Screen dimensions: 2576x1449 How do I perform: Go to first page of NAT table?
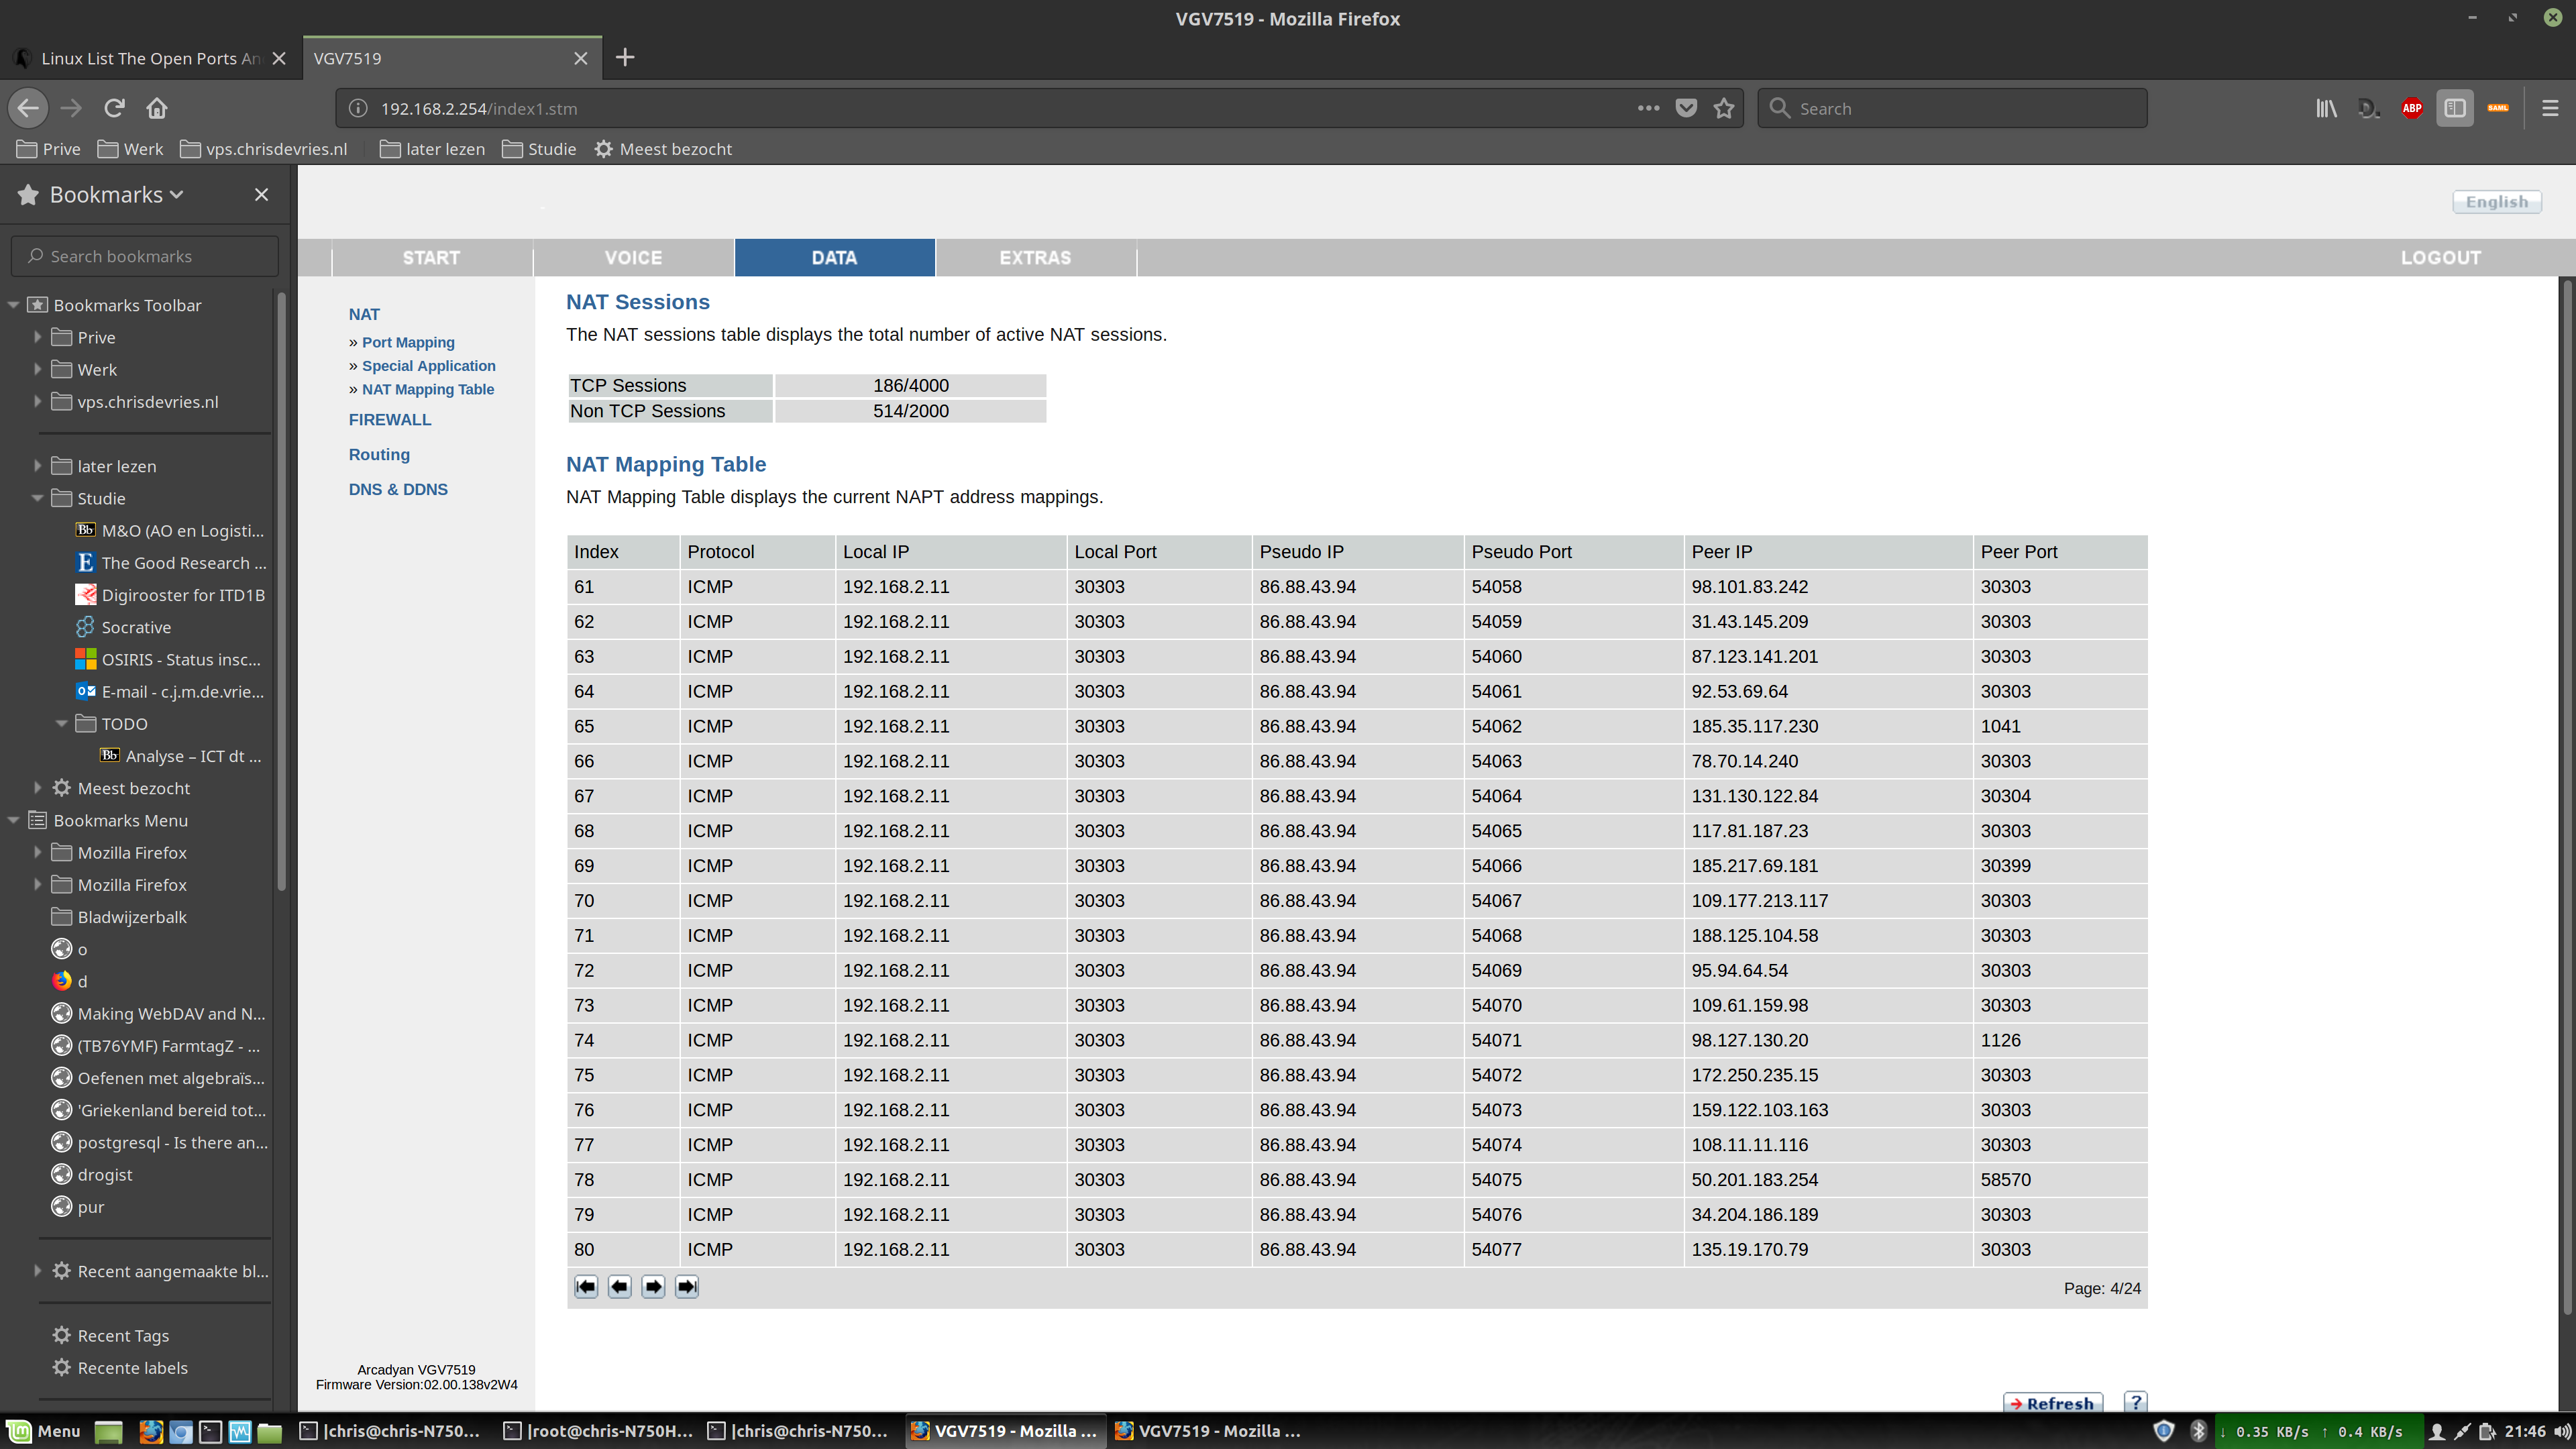pos(586,1287)
